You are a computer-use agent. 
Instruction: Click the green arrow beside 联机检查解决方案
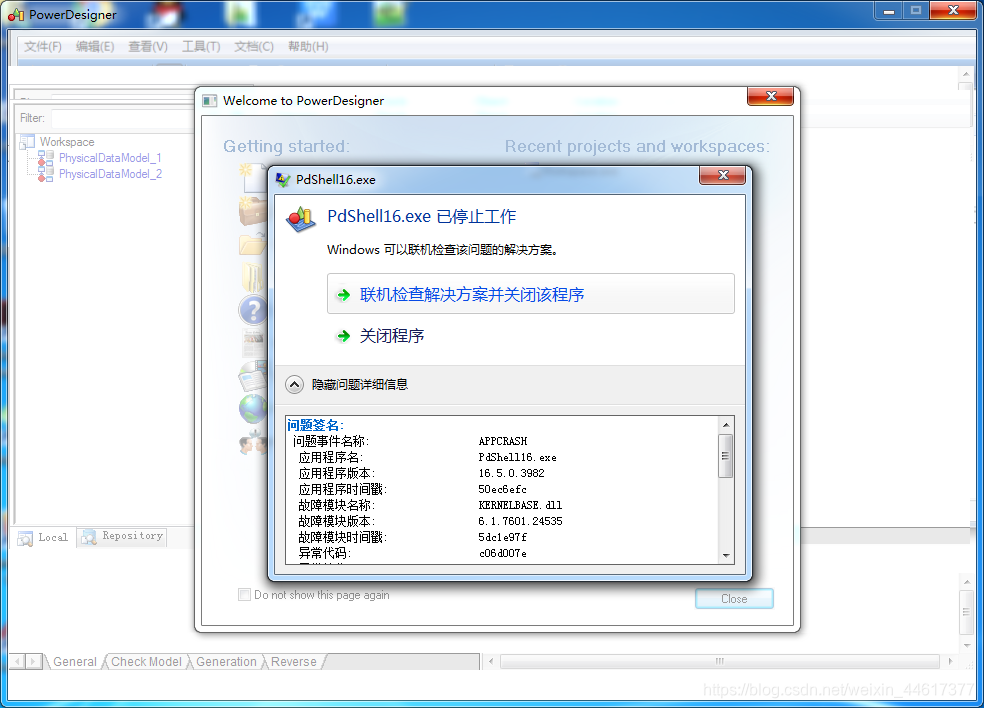coord(343,295)
